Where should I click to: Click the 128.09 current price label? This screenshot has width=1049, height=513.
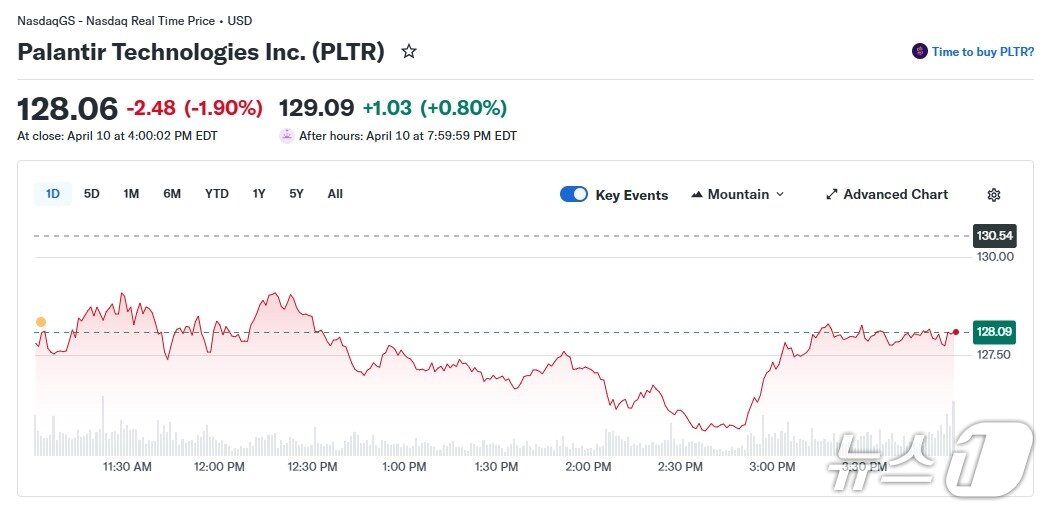(993, 332)
